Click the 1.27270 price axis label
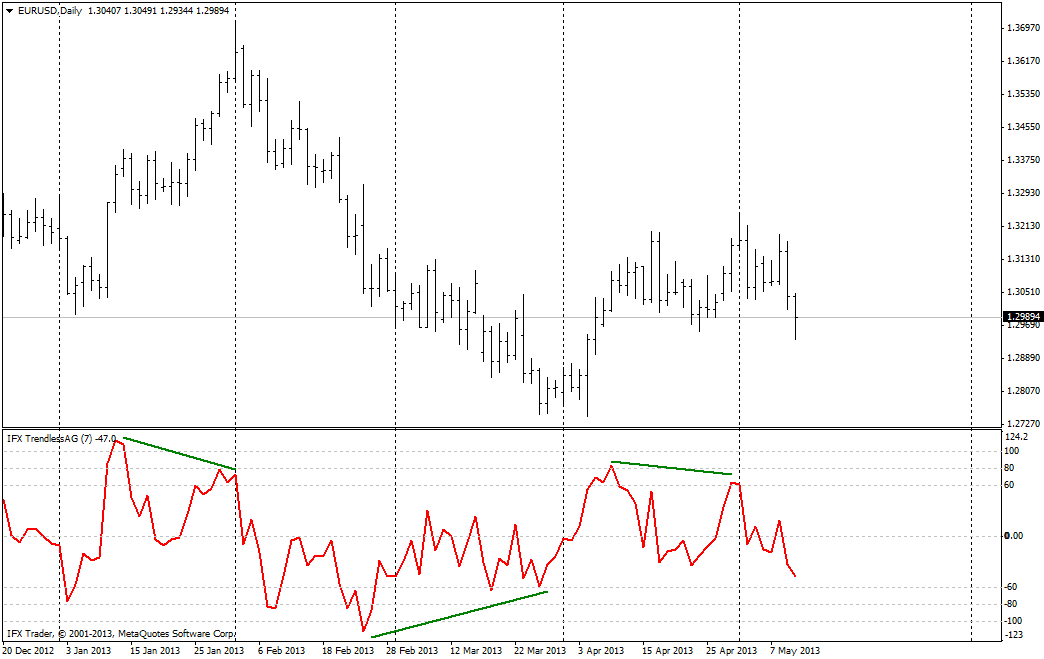This screenshot has height=659, width=1044. [1022, 423]
